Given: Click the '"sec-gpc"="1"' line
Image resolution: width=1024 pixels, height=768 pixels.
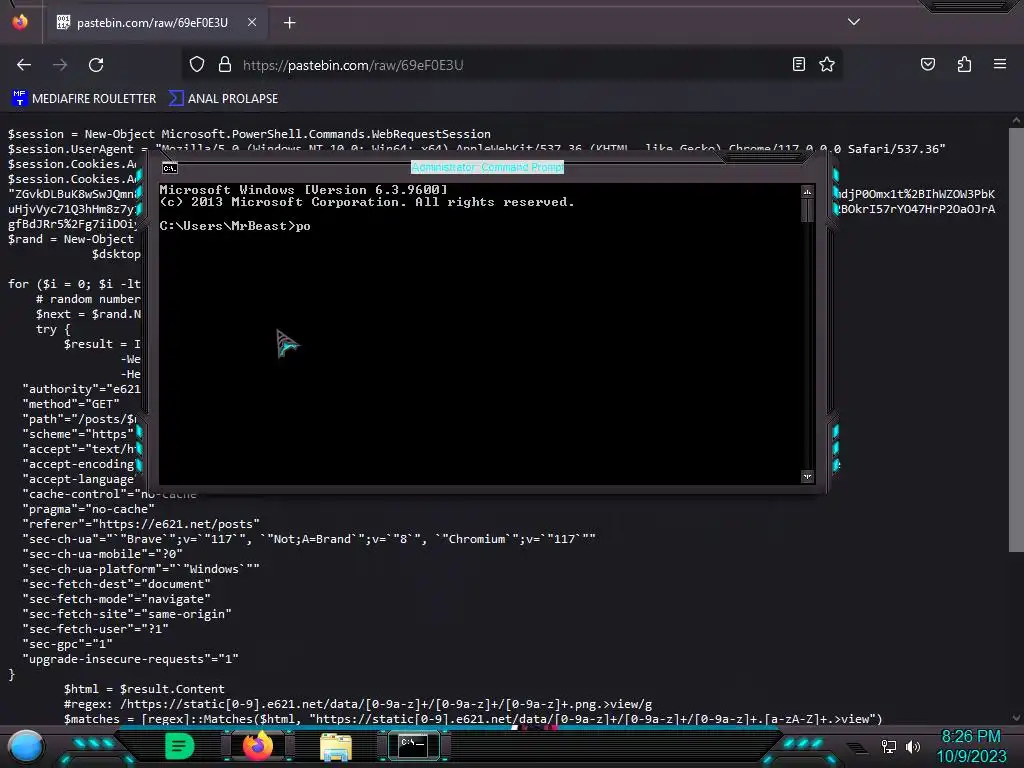Looking at the screenshot, I should 67,645.
